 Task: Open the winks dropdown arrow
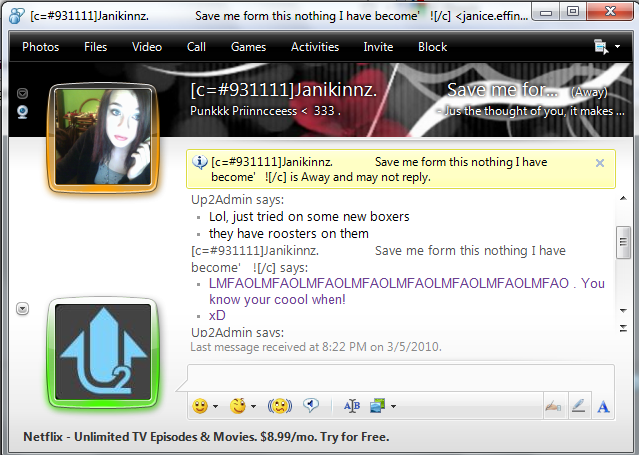click(253, 406)
